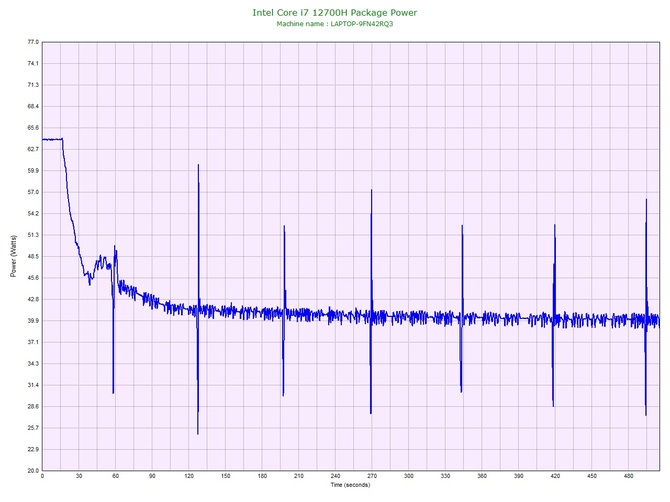Click the 270 second time axis label

372,476
